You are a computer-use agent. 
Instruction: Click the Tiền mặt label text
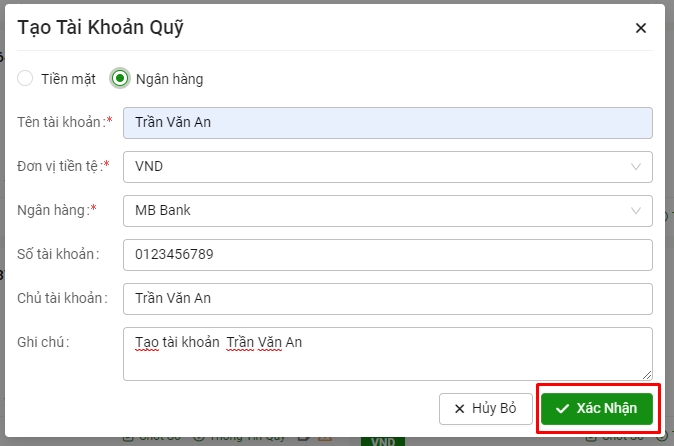pyautogui.click(x=69, y=78)
